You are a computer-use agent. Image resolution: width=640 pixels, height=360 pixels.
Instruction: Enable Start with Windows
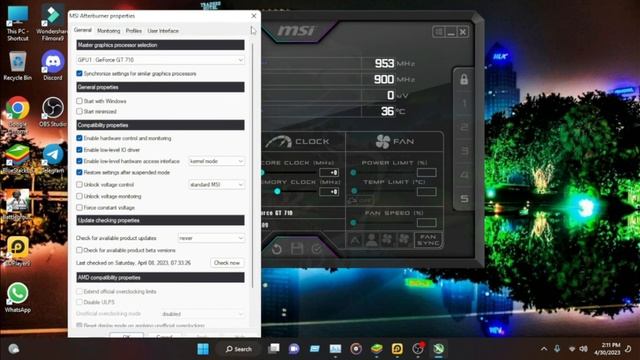pos(79,101)
